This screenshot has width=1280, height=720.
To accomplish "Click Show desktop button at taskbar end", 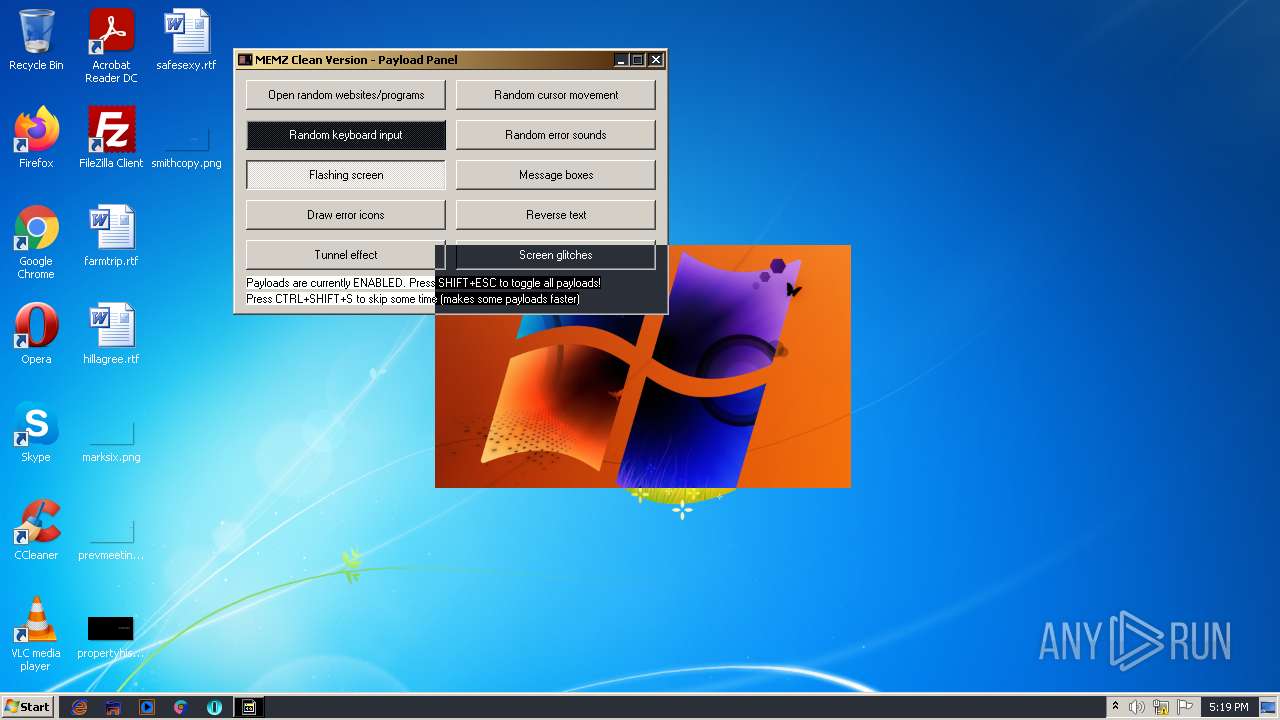I will coord(1270,707).
